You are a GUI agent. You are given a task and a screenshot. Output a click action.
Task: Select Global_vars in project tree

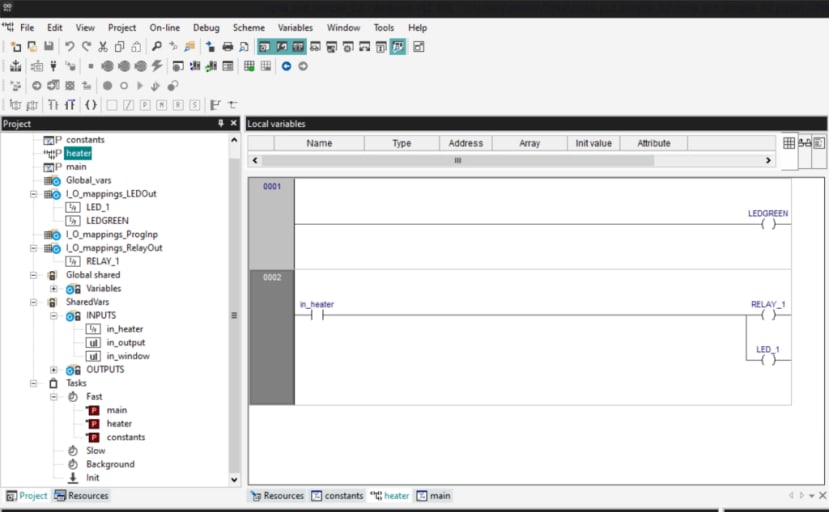tap(88, 180)
